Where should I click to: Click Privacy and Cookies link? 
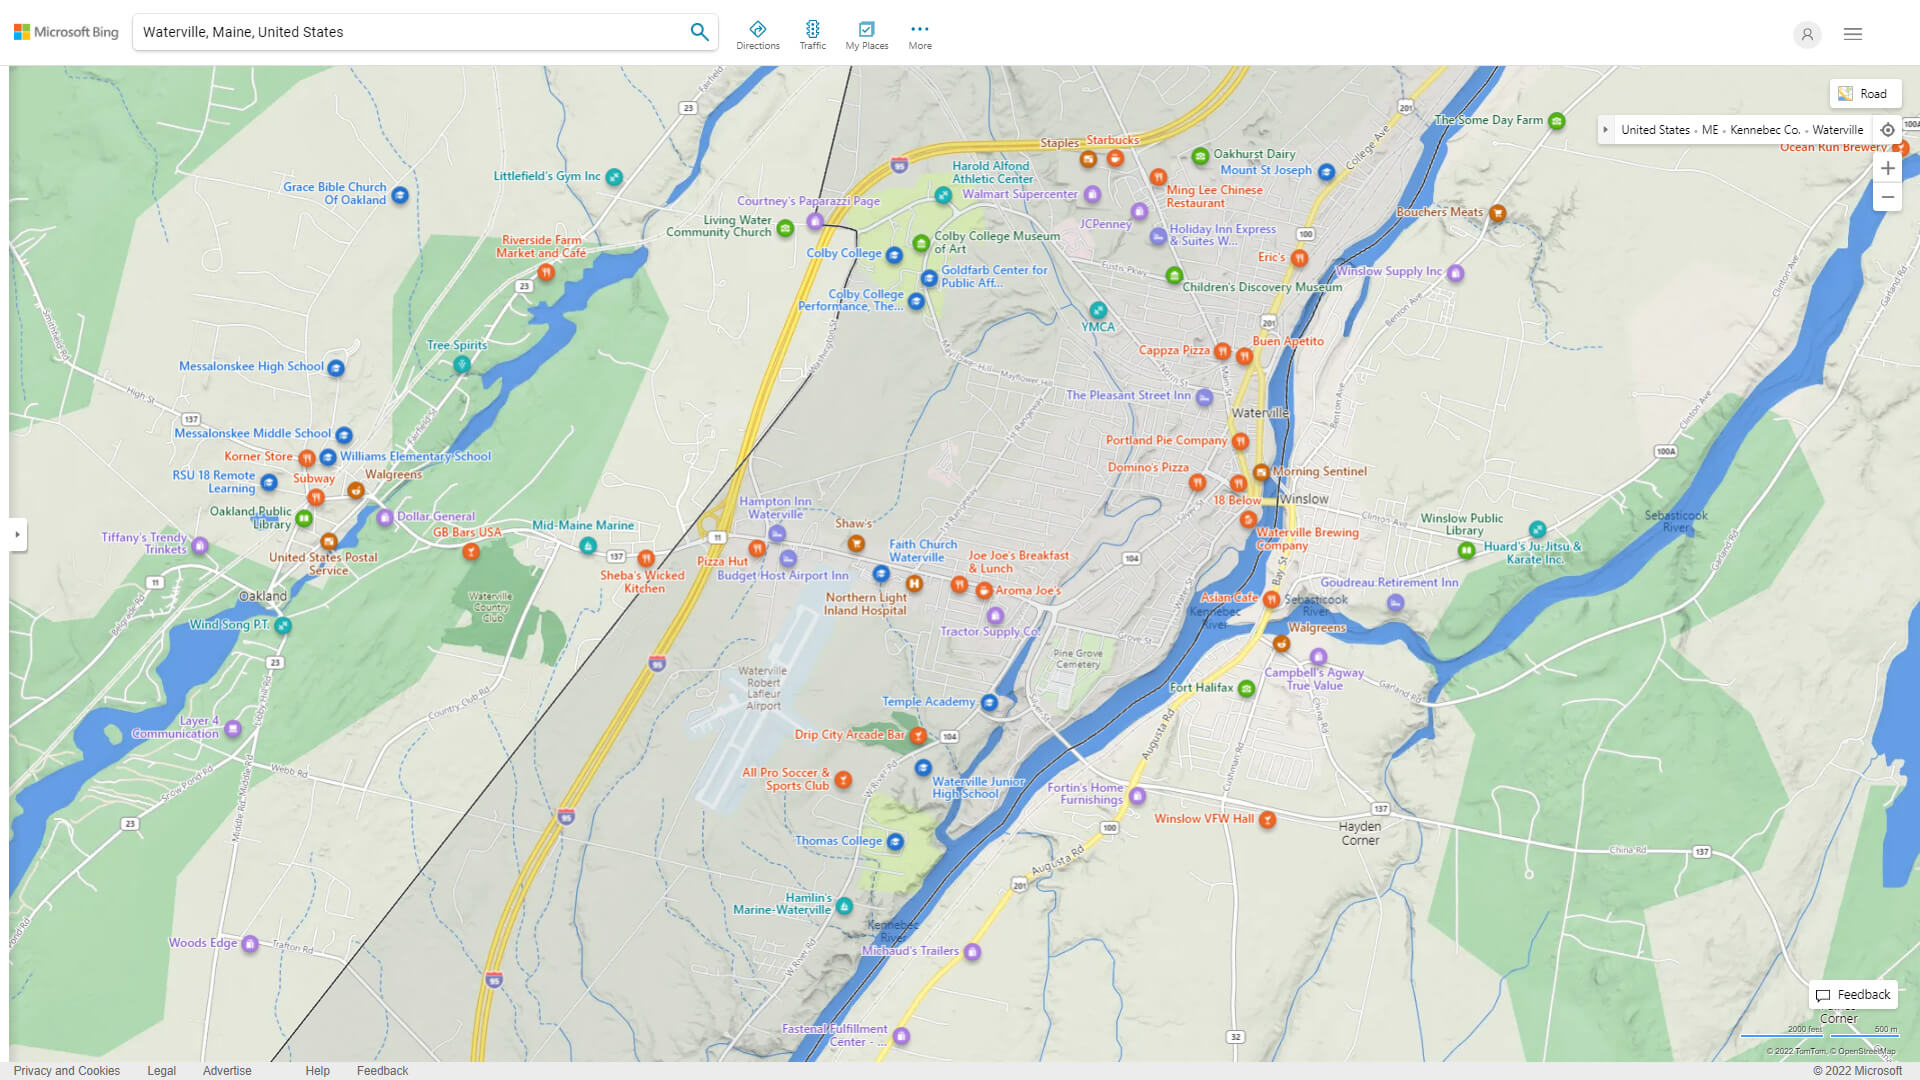coord(67,1069)
